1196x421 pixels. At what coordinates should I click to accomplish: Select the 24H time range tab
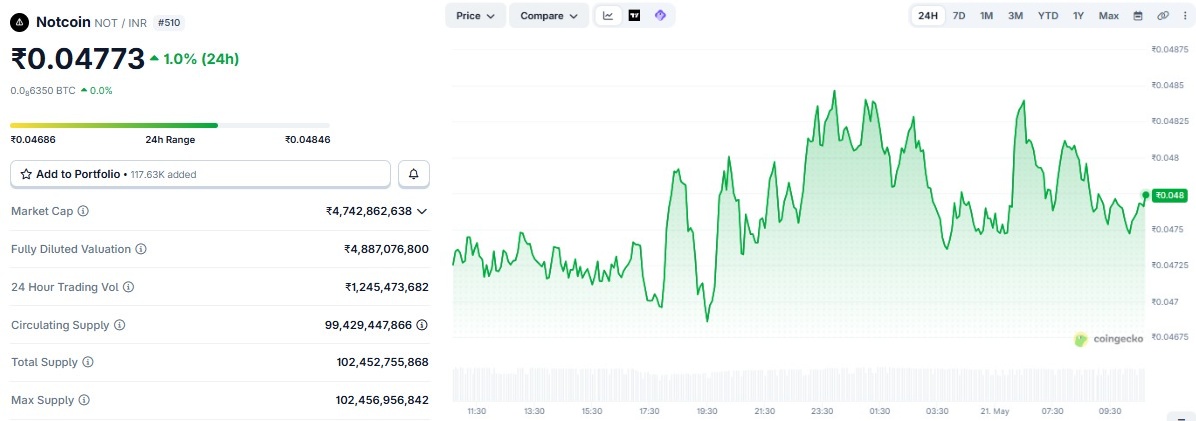928,15
